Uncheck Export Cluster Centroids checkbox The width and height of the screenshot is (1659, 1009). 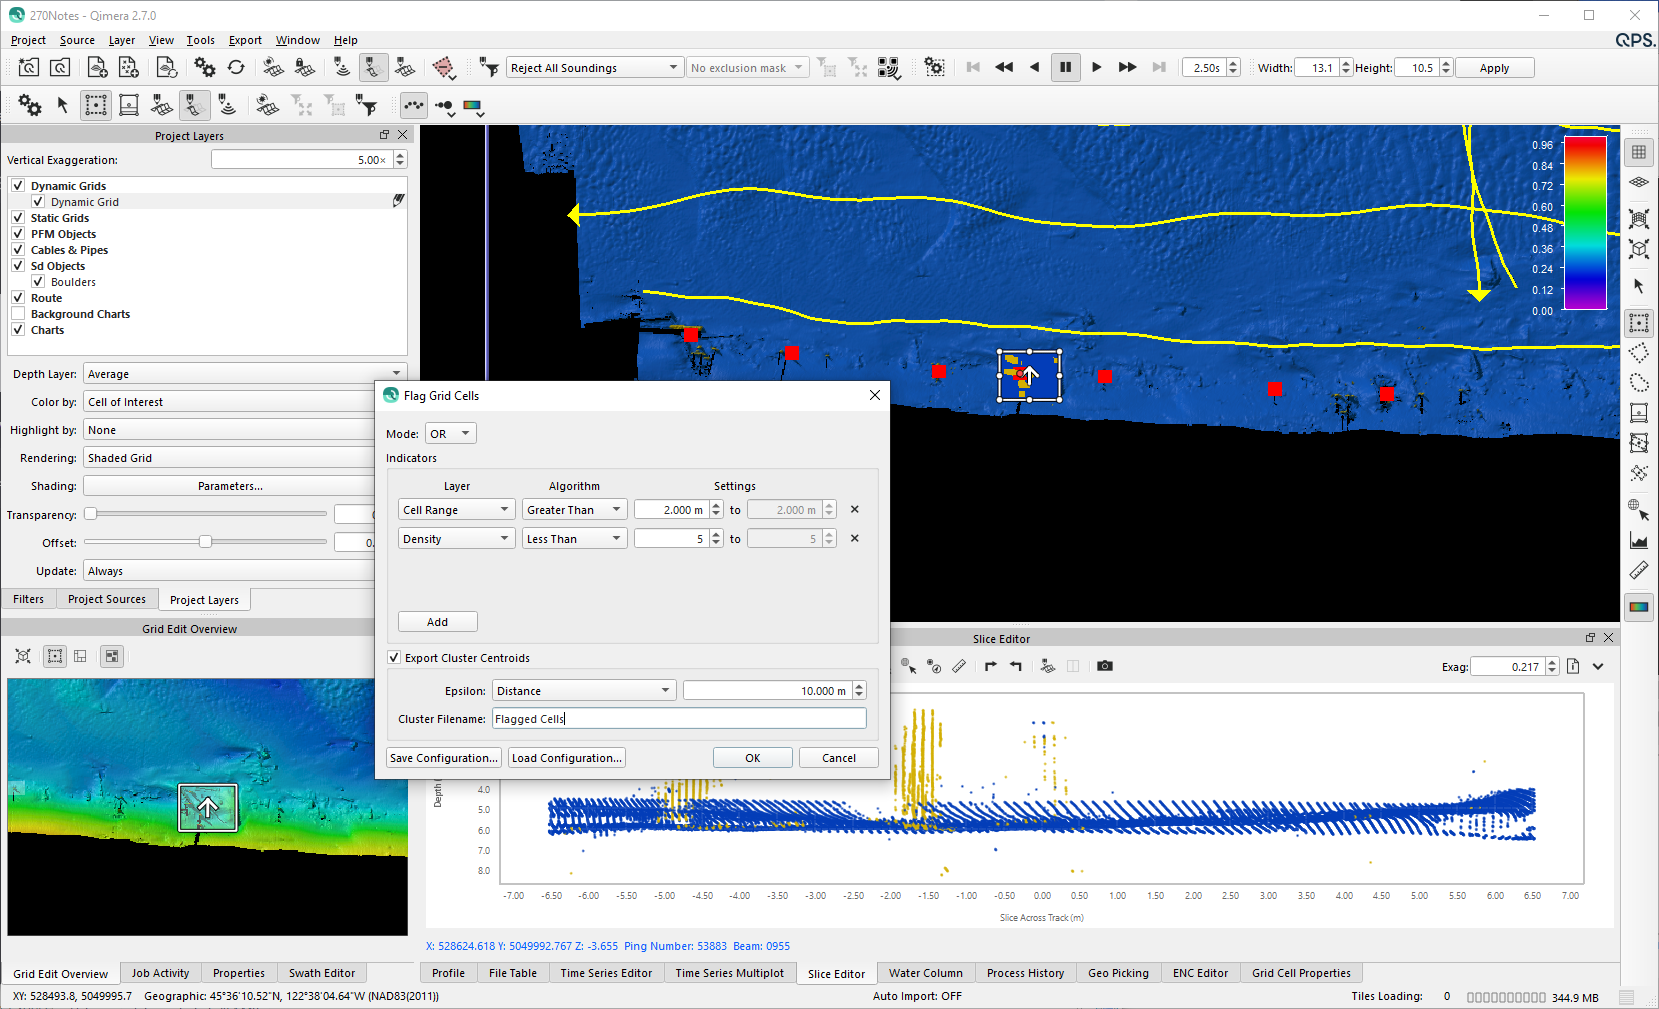point(394,658)
